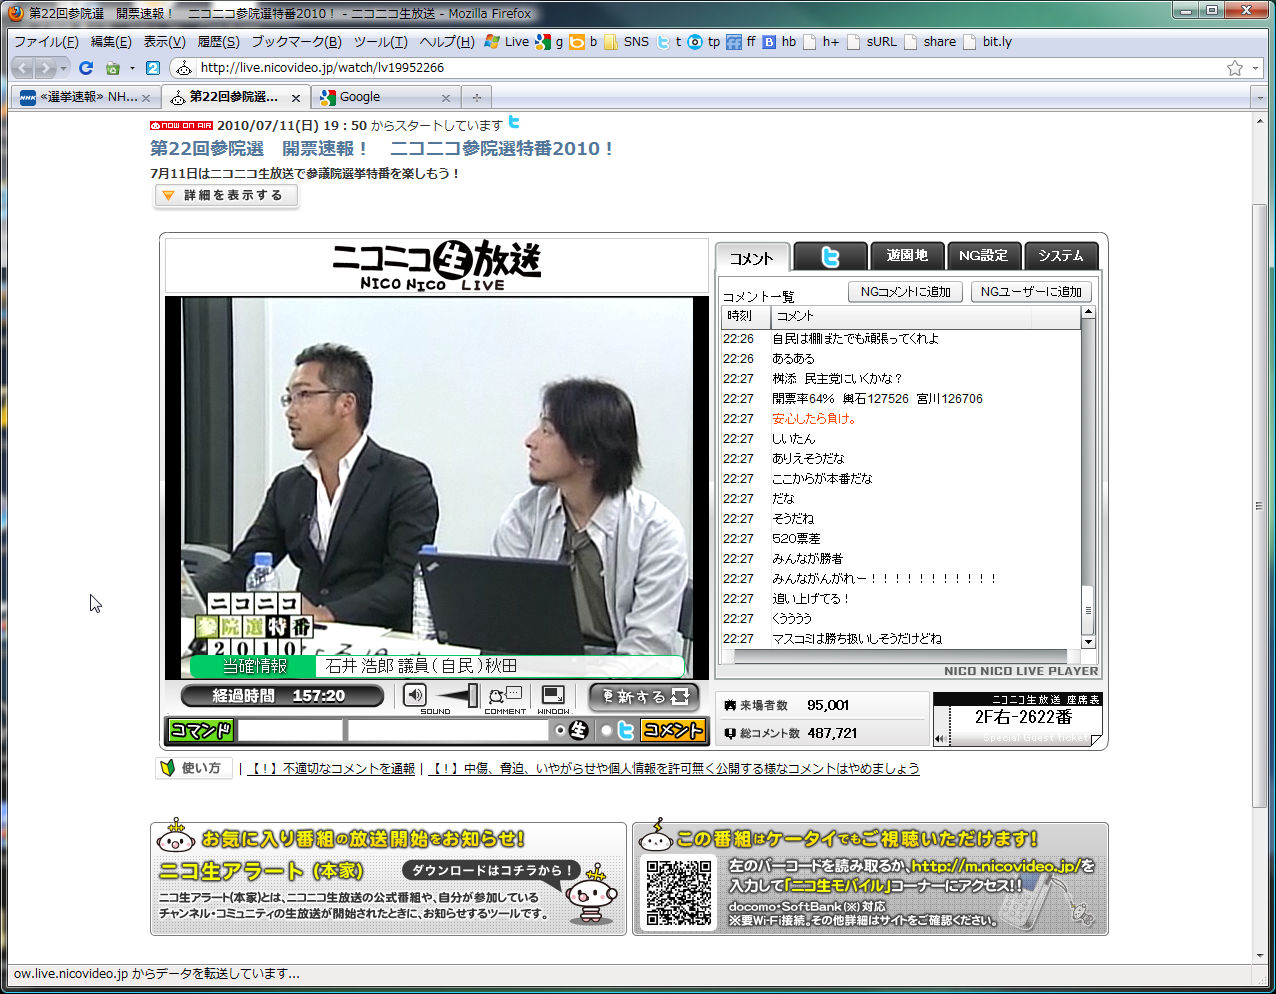
Task: Click the NGコメントに追加 button
Action: [x=906, y=292]
